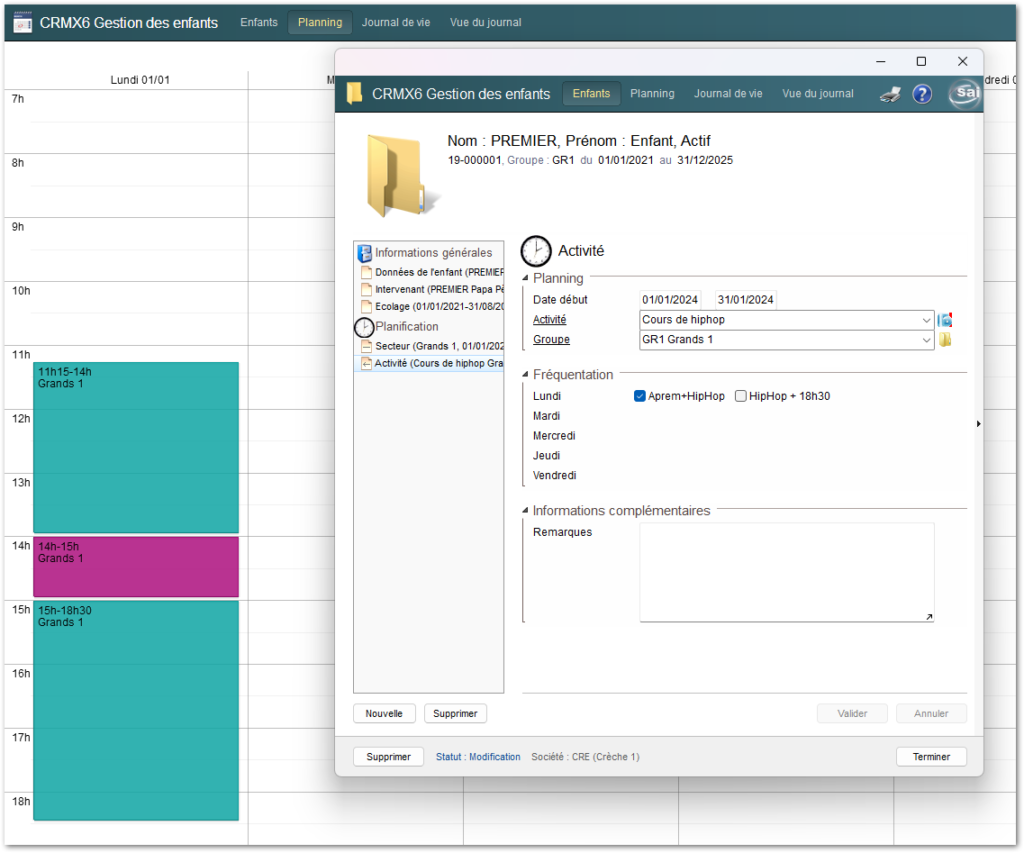Click the start date field showing 01/01/2024
This screenshot has width=1024, height=853.
[x=670, y=300]
